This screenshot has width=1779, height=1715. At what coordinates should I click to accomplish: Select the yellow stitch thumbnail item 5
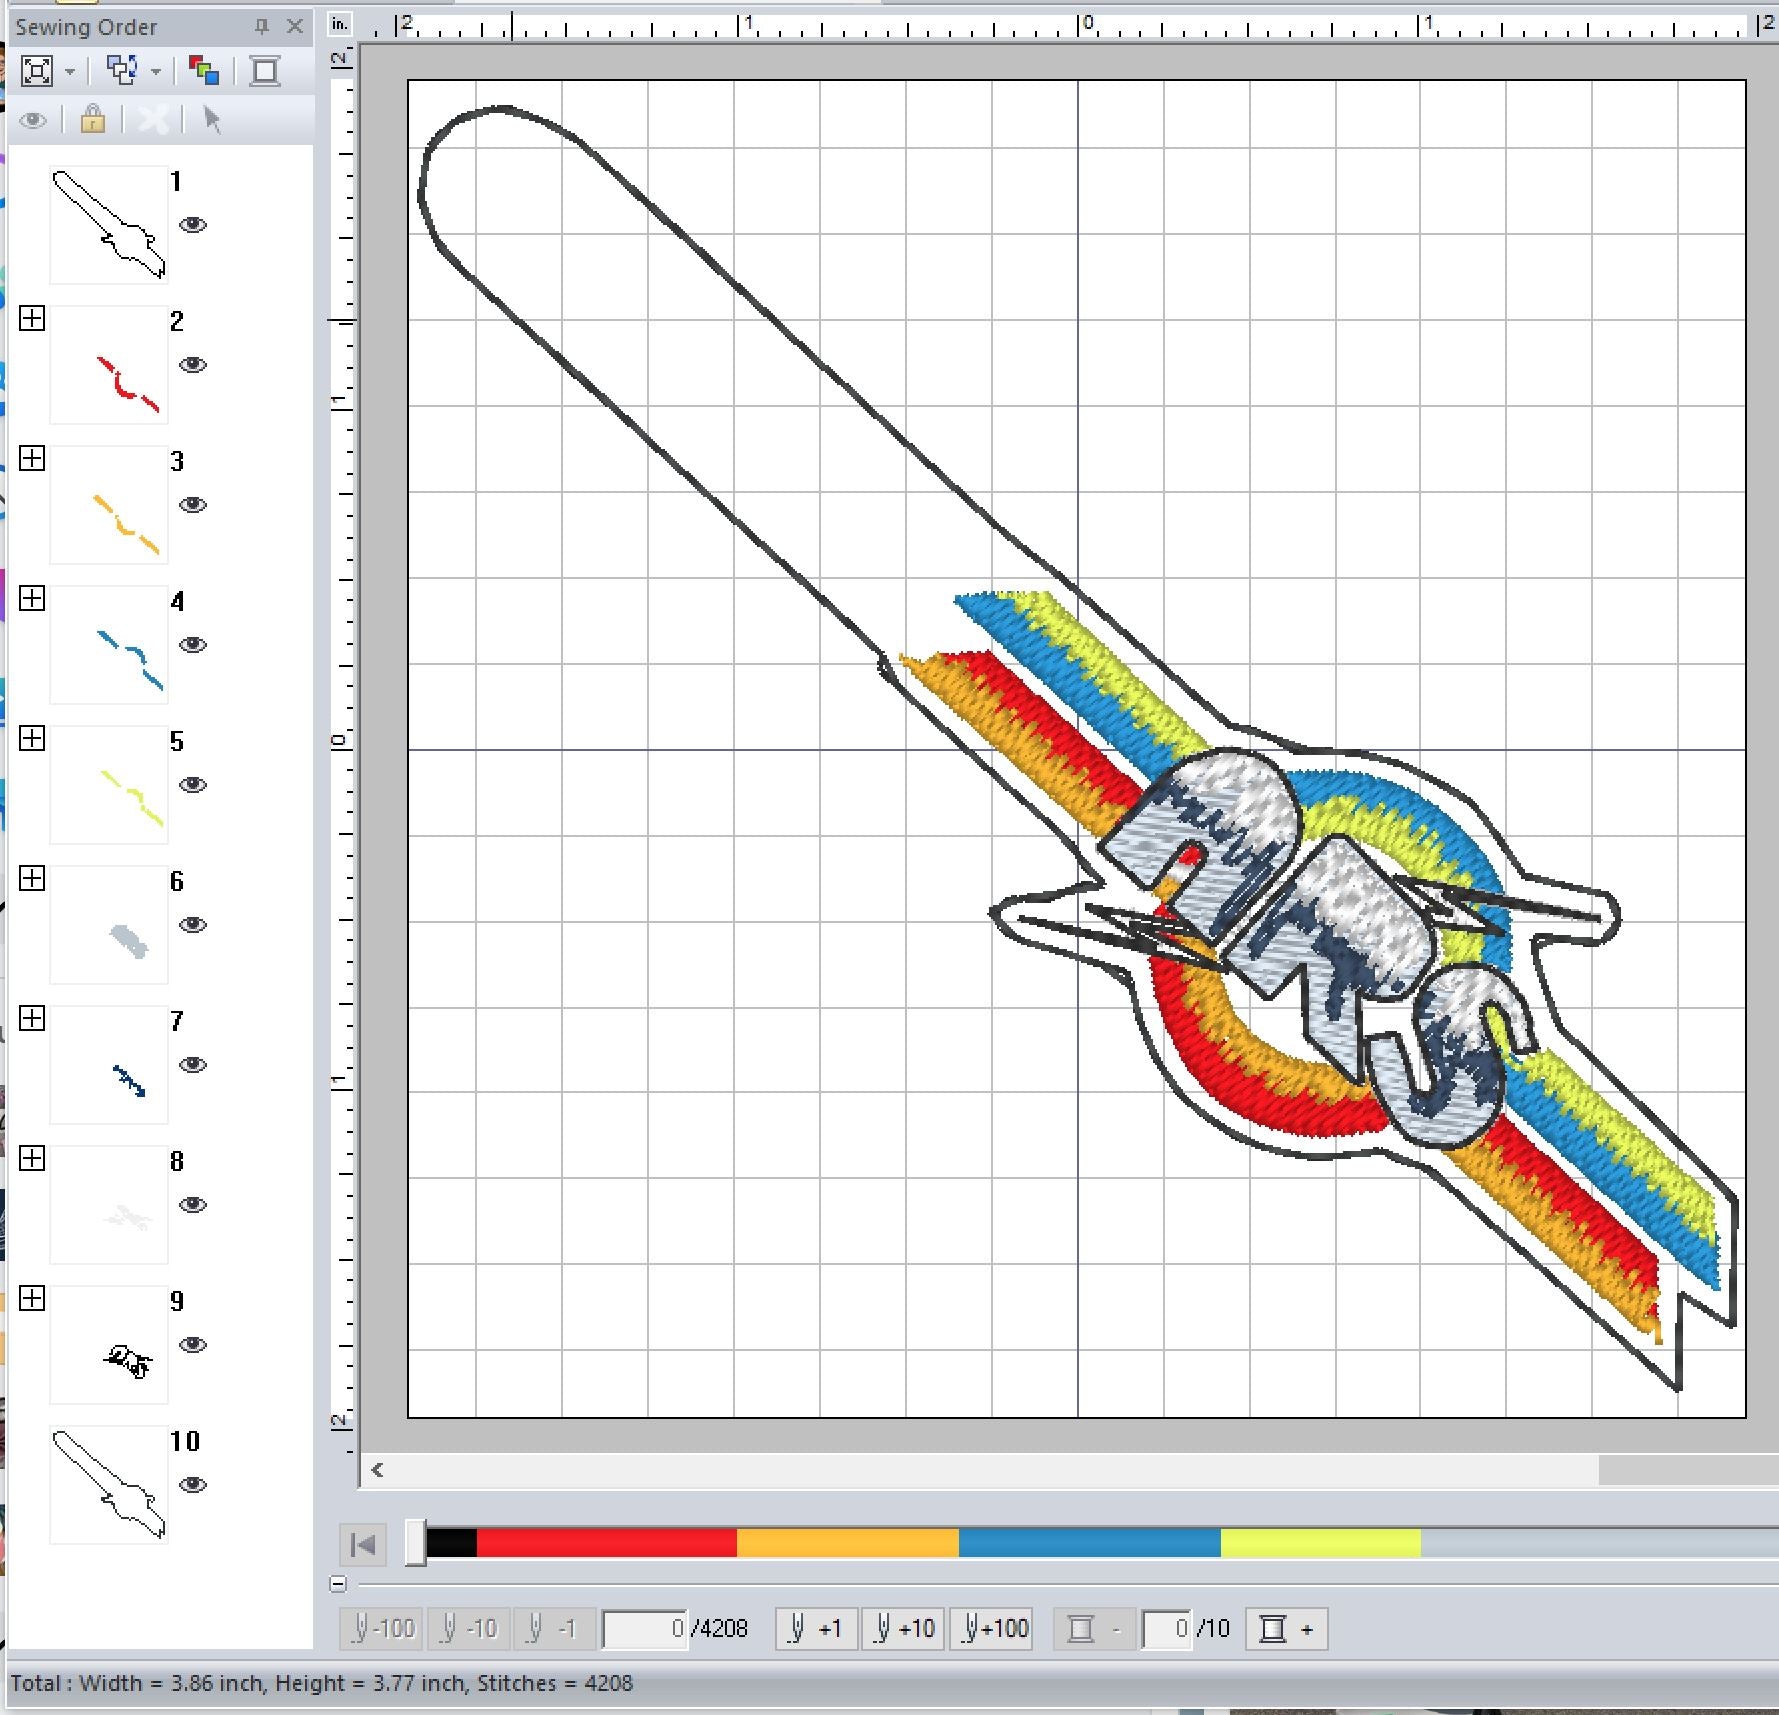click(x=109, y=785)
